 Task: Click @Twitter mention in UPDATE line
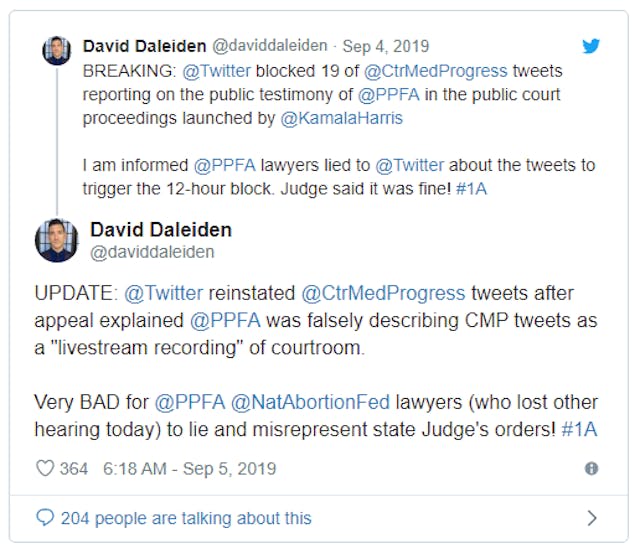coord(163,294)
